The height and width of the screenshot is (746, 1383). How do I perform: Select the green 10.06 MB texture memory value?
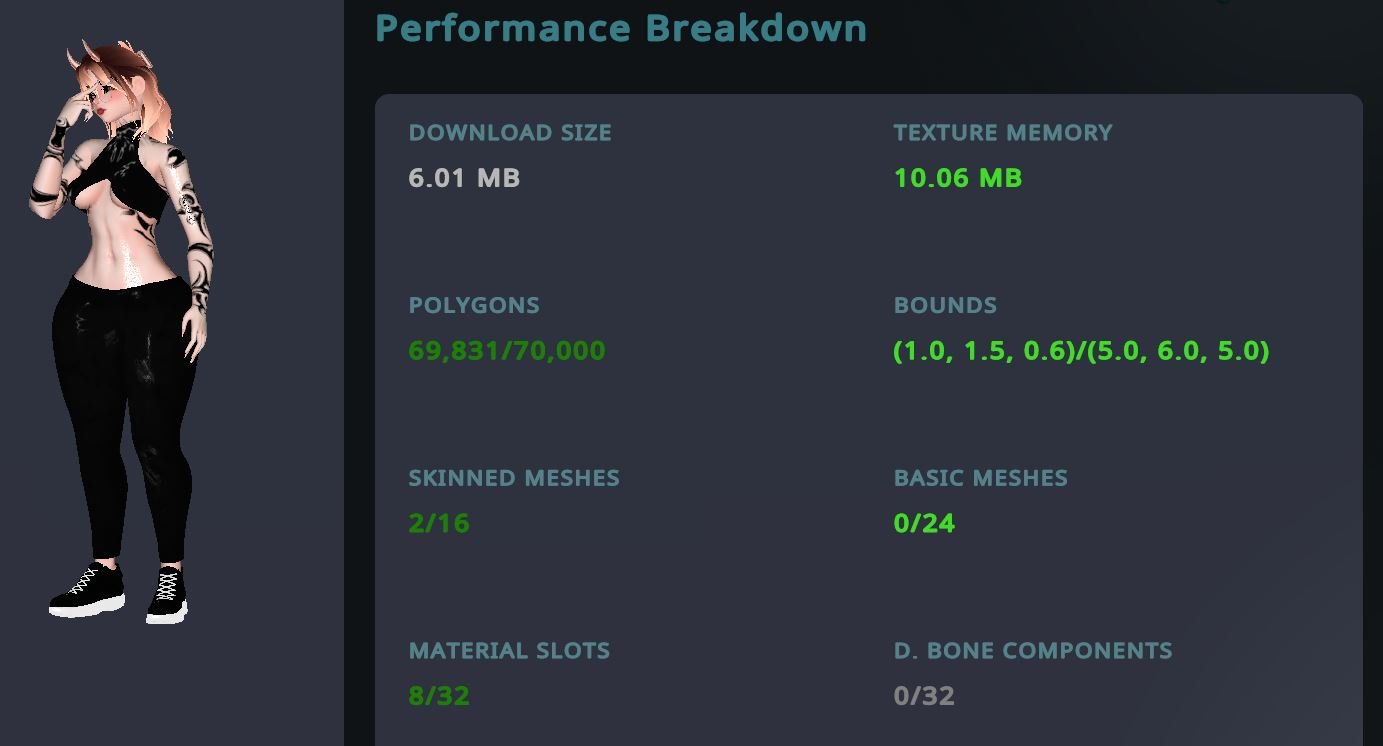pyautogui.click(x=956, y=178)
